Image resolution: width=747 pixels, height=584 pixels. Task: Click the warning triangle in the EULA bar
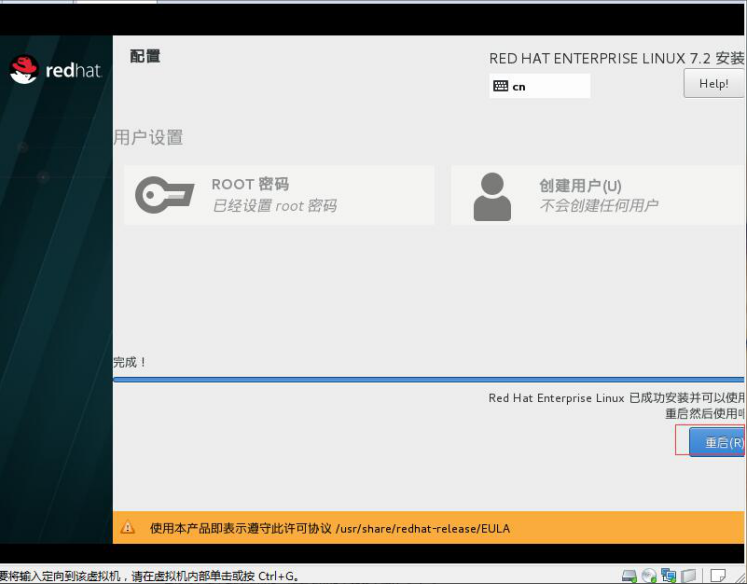coord(127,528)
